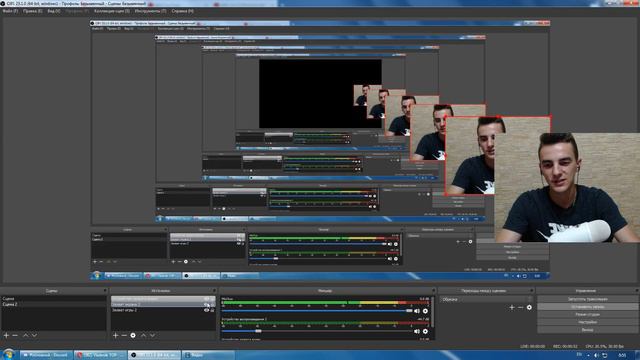
Task: Select the Захват игры 2 source row
Action: pos(163,310)
